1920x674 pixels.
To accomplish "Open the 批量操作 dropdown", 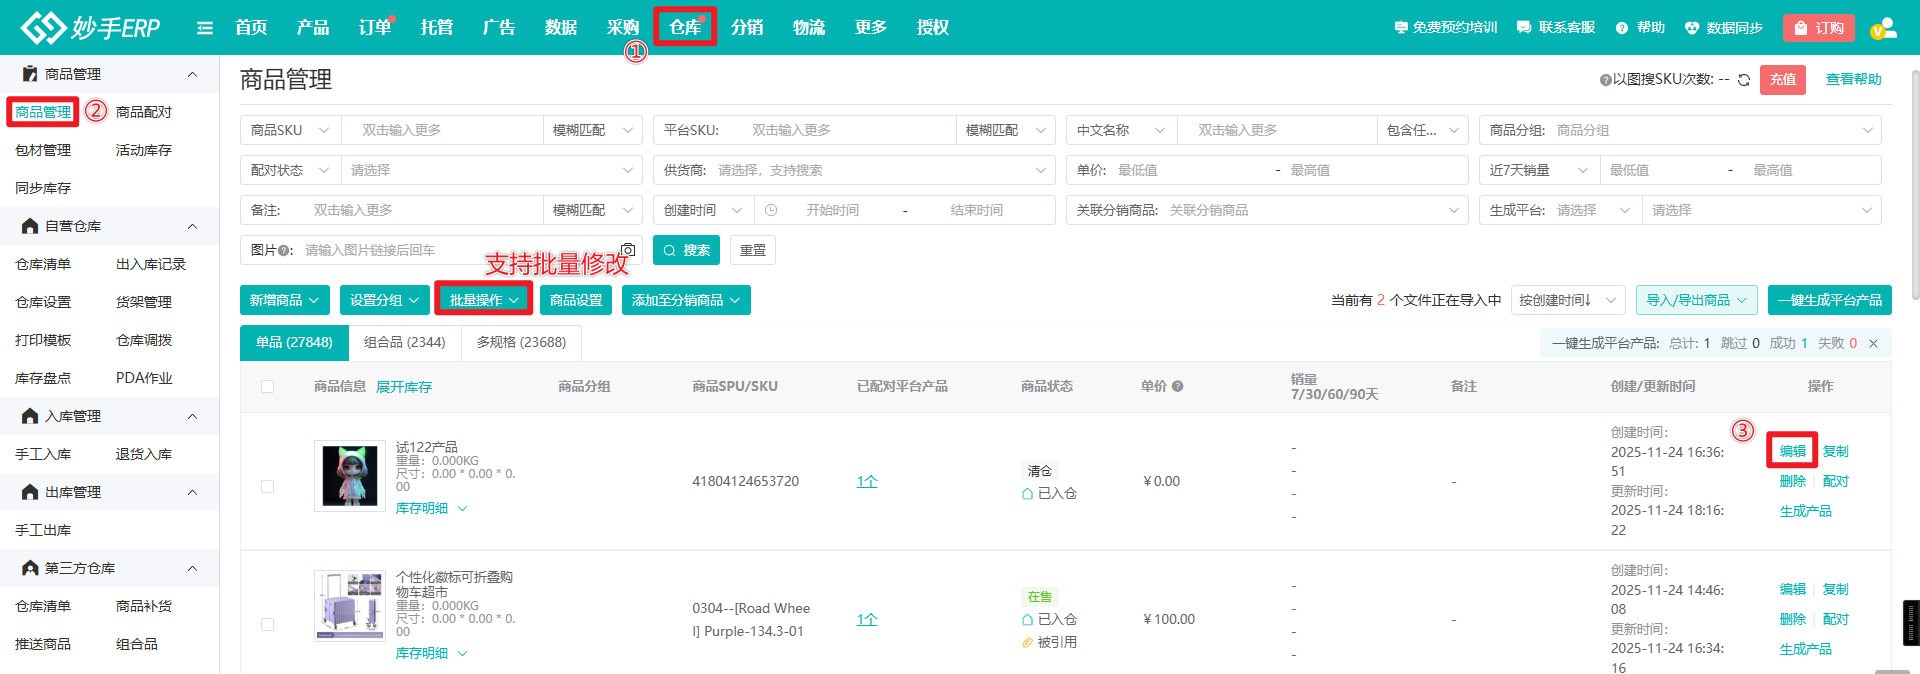I will (x=484, y=300).
